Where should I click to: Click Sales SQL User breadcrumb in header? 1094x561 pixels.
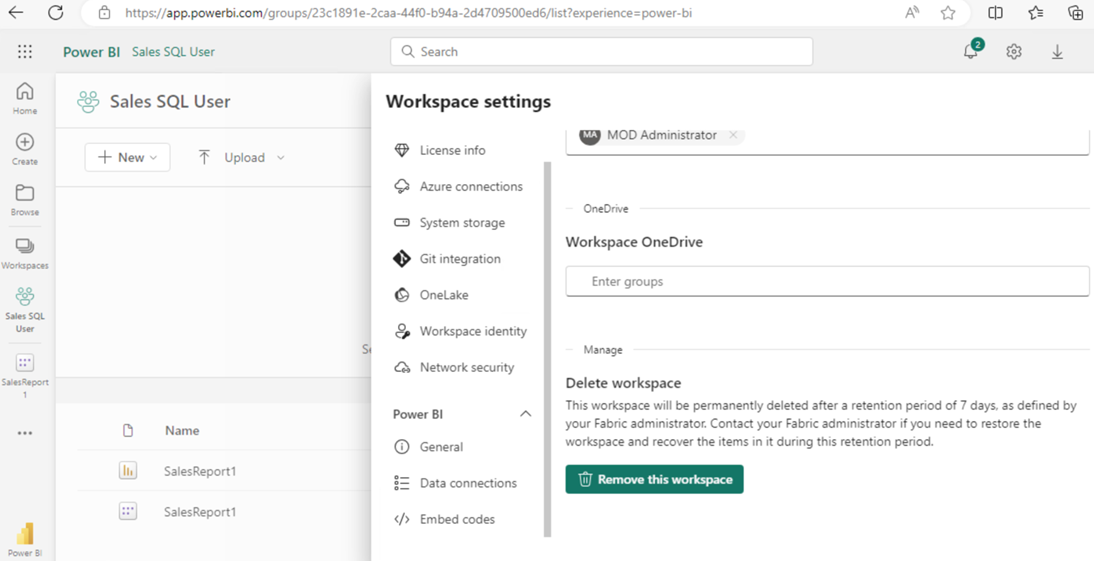[x=173, y=52]
